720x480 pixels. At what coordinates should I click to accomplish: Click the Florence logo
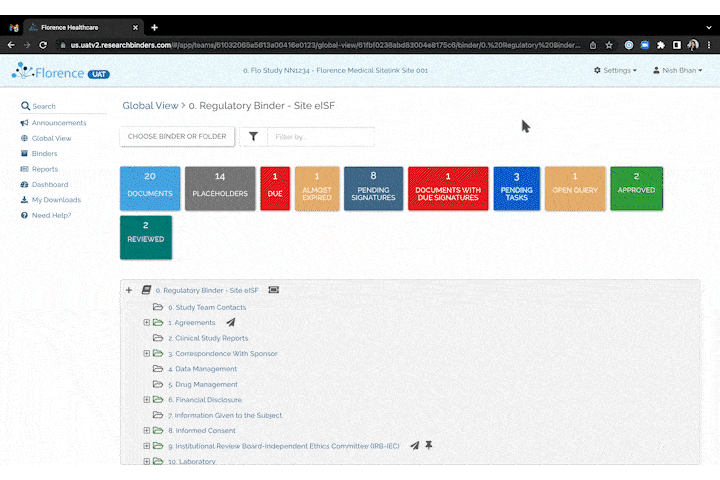60,72
